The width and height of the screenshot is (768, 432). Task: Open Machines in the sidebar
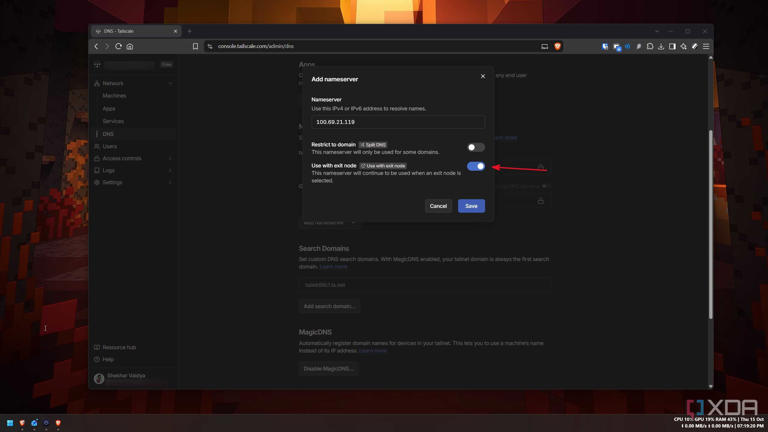(x=114, y=96)
